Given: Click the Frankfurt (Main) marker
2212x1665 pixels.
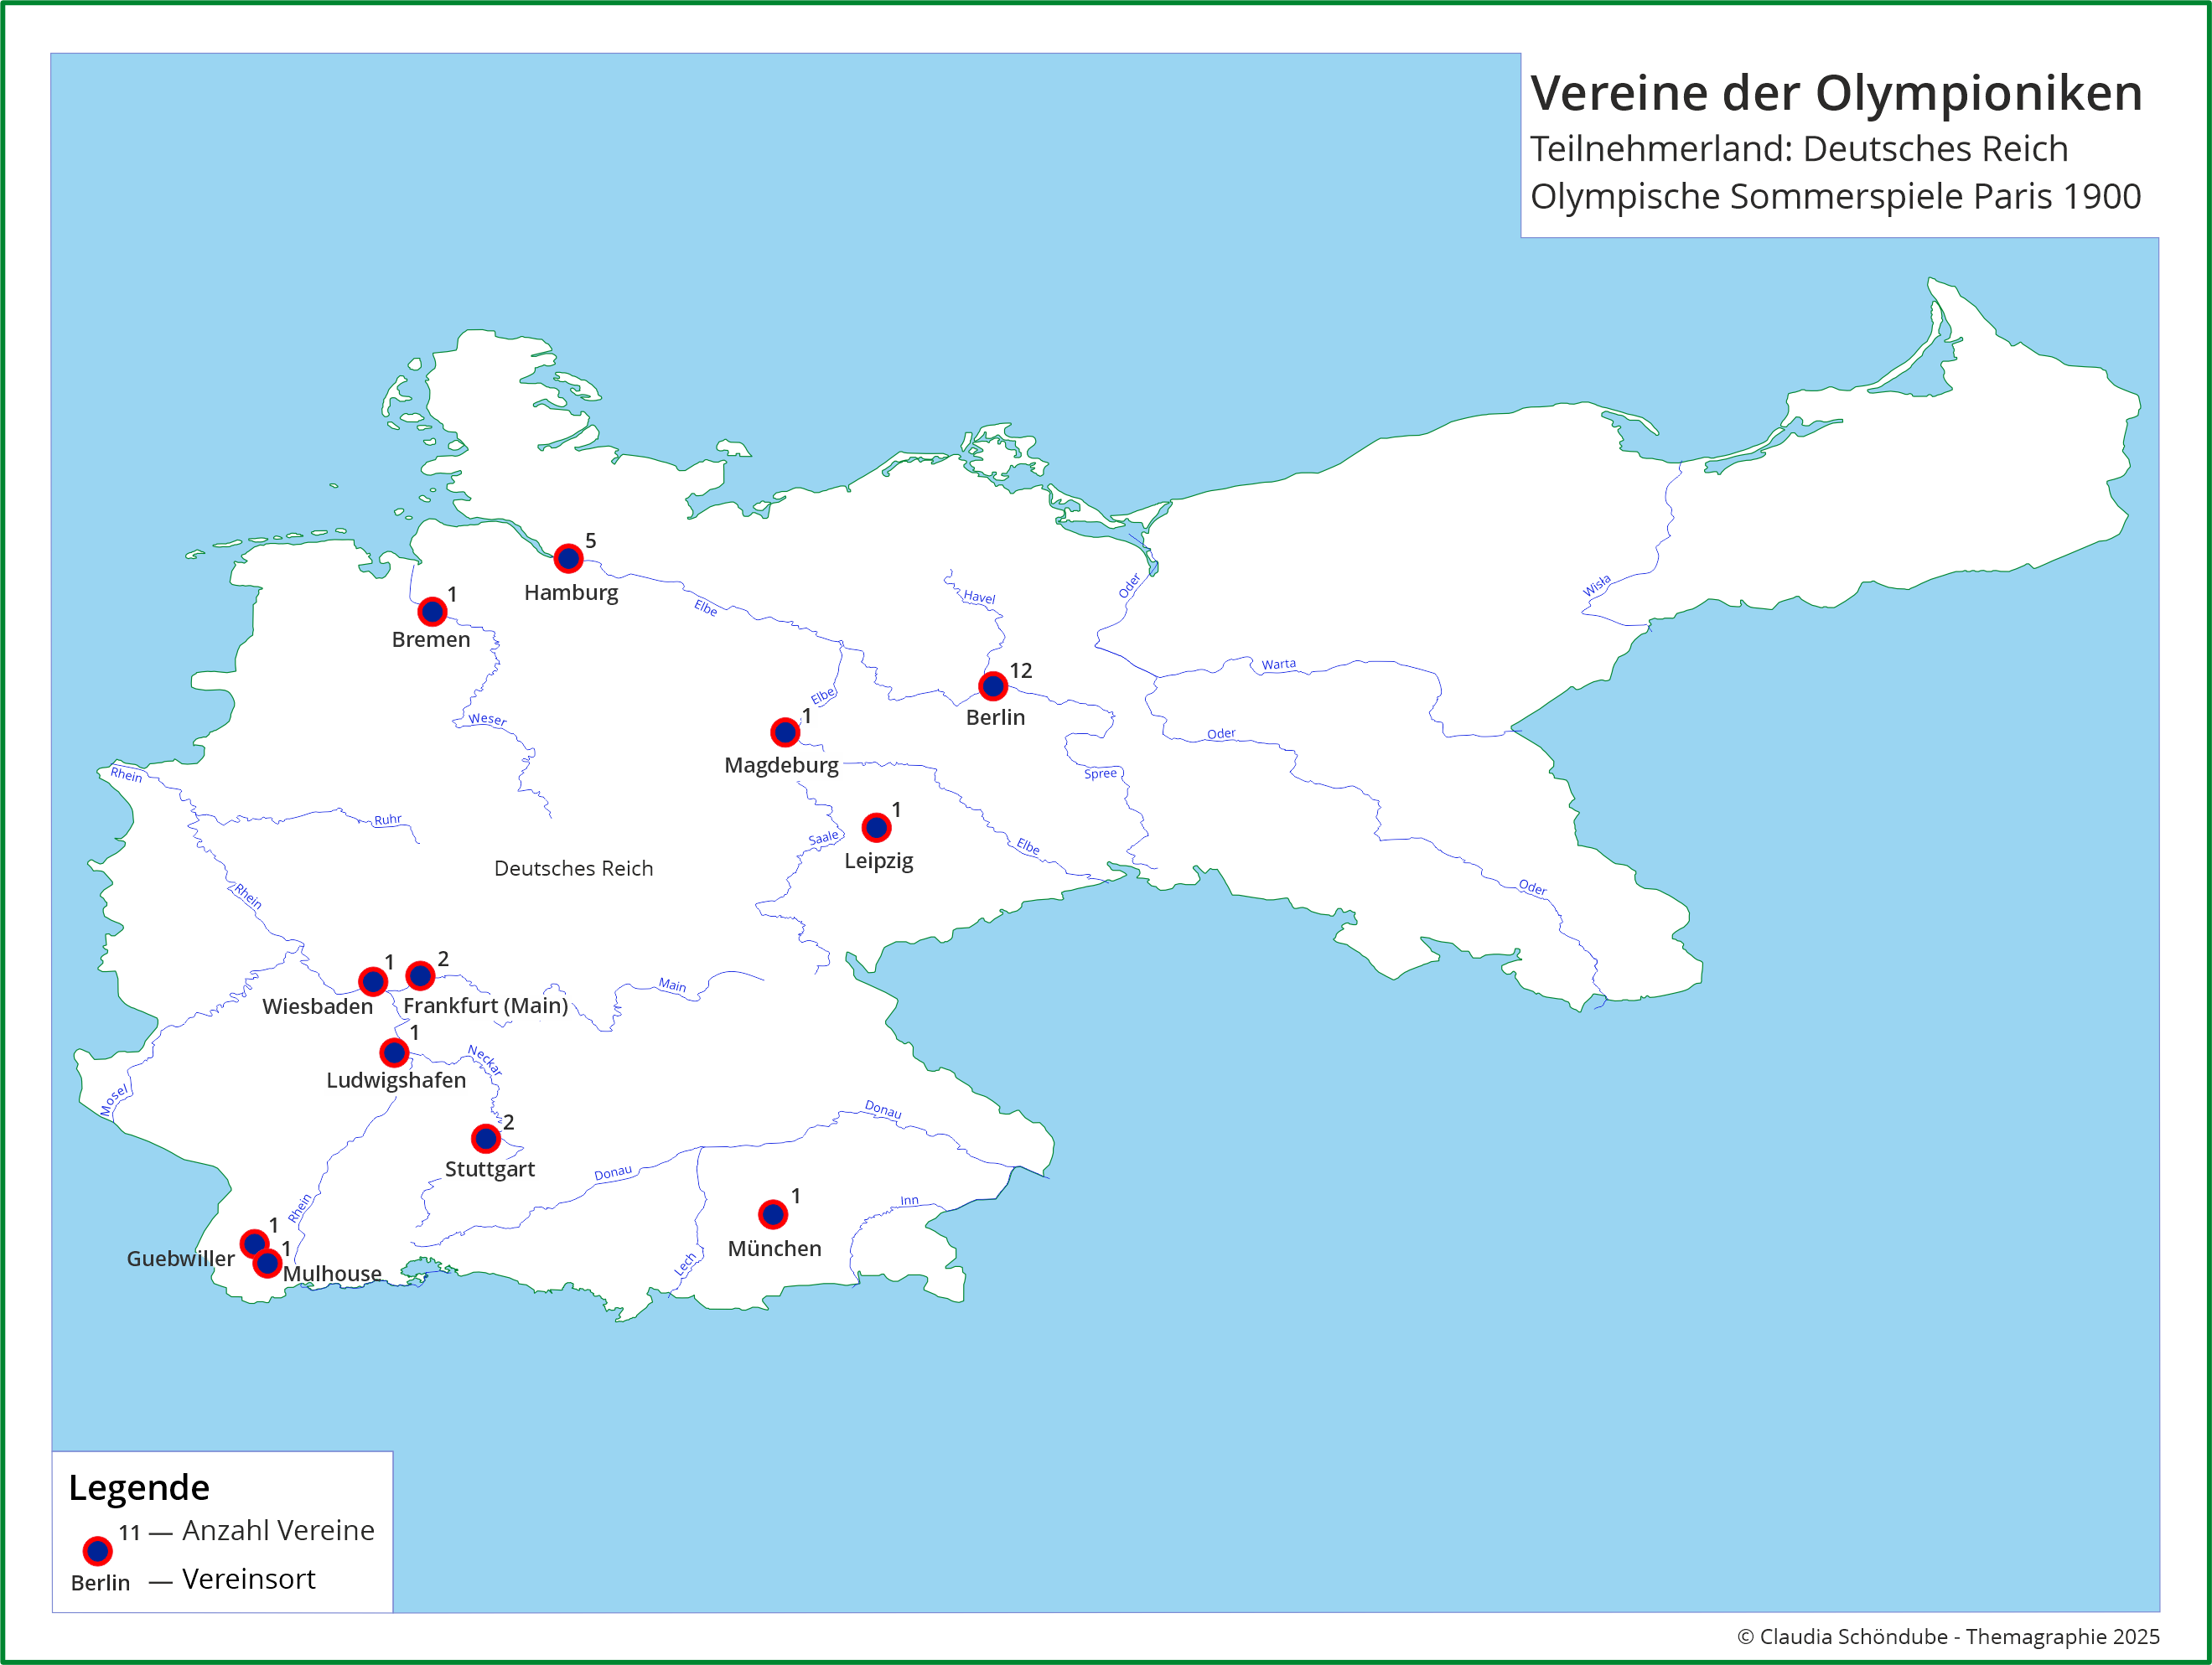Looking at the screenshot, I should 420,975.
